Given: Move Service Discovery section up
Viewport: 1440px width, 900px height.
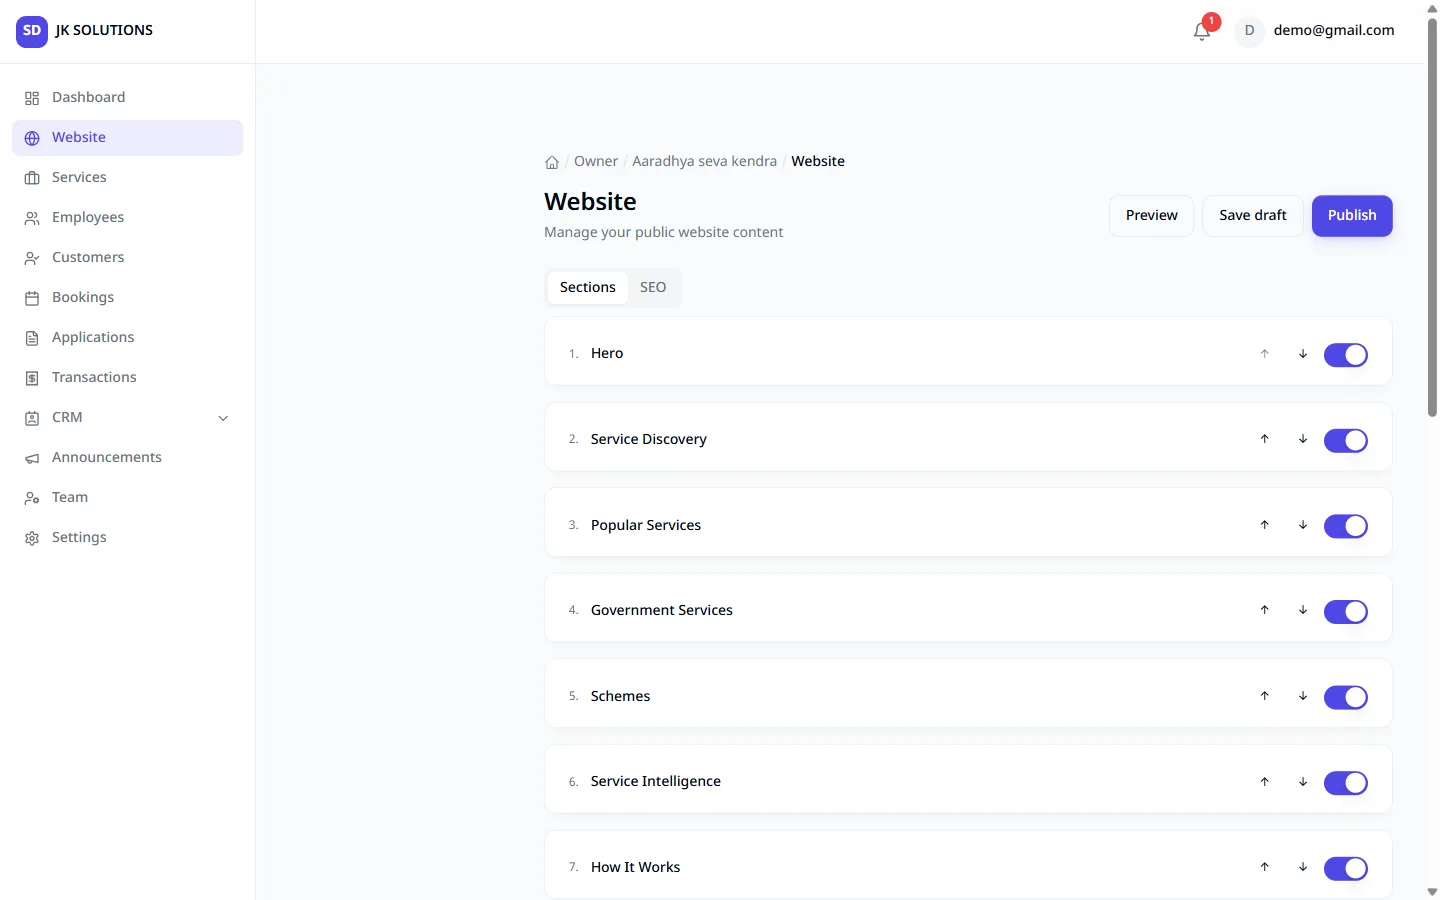Looking at the screenshot, I should pos(1265,439).
